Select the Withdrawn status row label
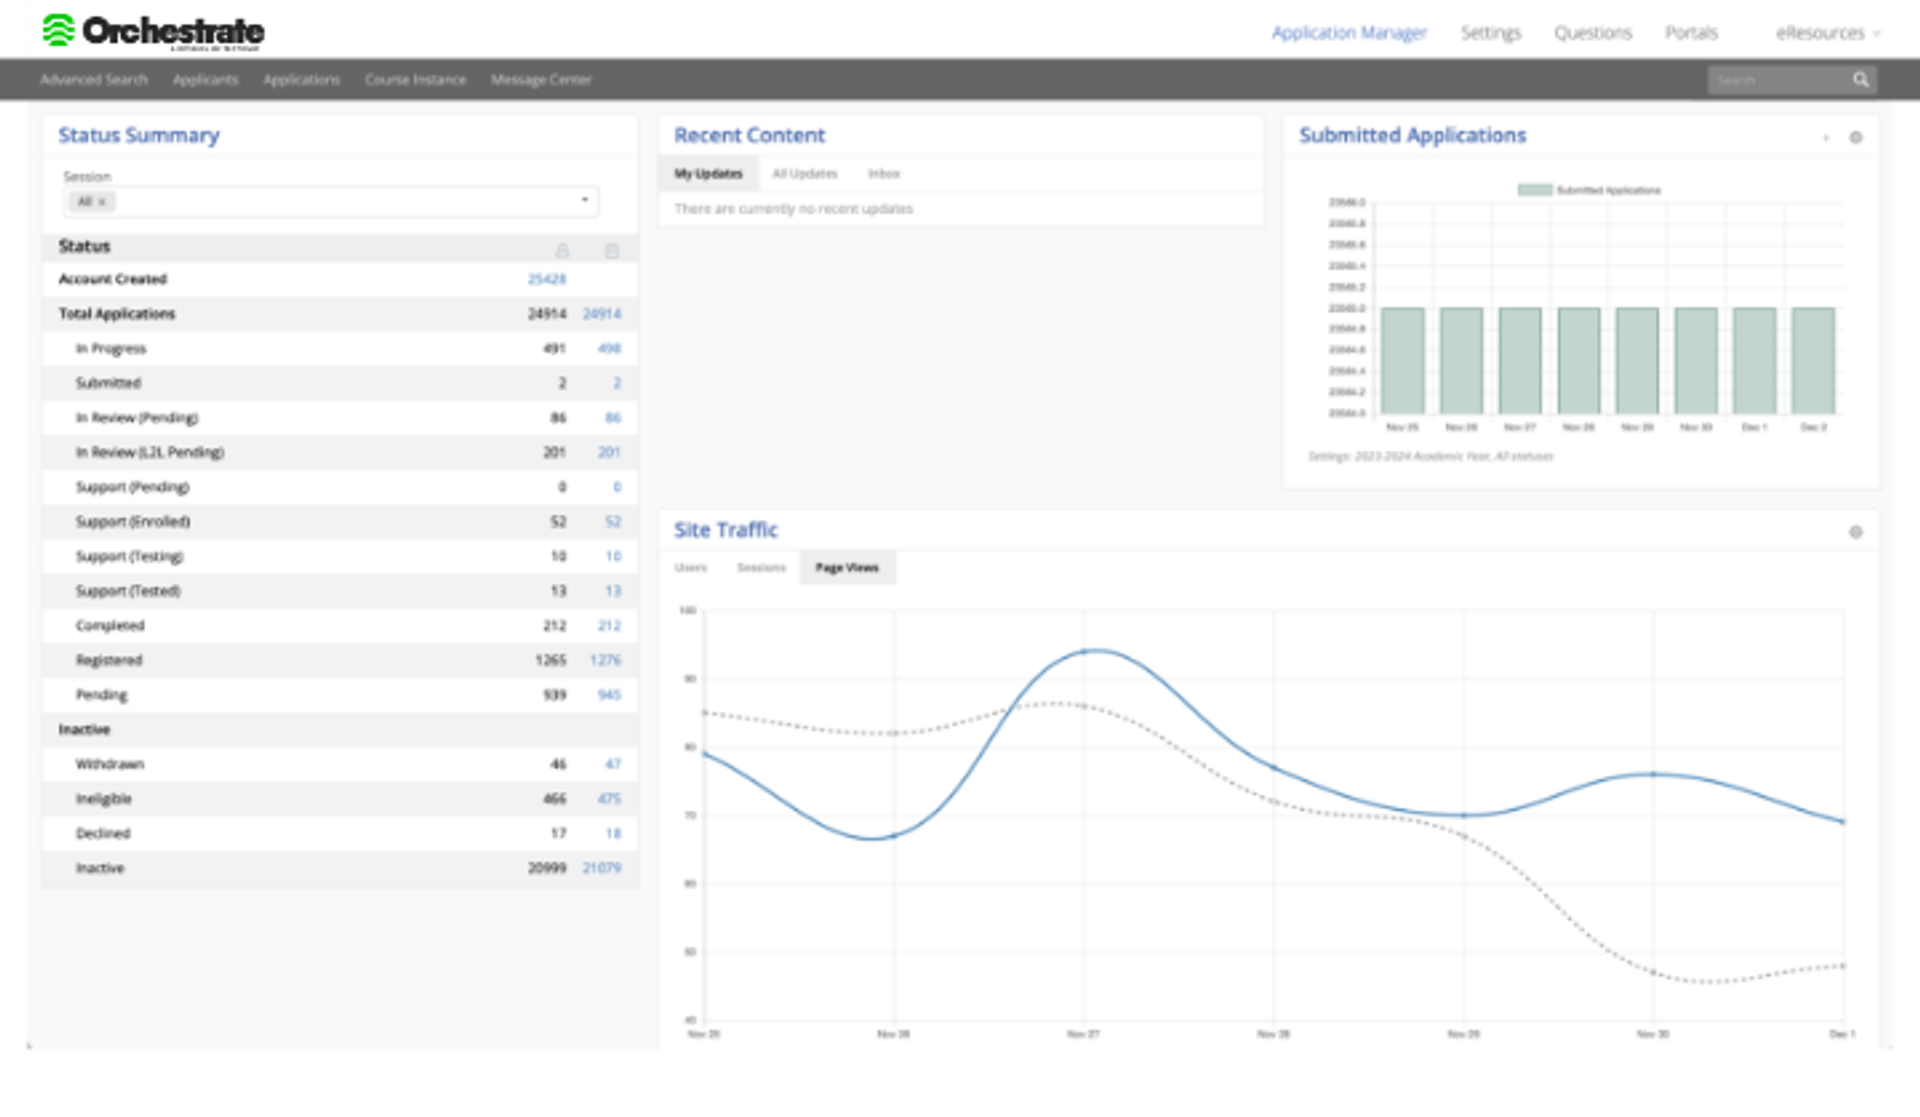Image resolution: width=1920 pixels, height=1117 pixels. (110, 765)
